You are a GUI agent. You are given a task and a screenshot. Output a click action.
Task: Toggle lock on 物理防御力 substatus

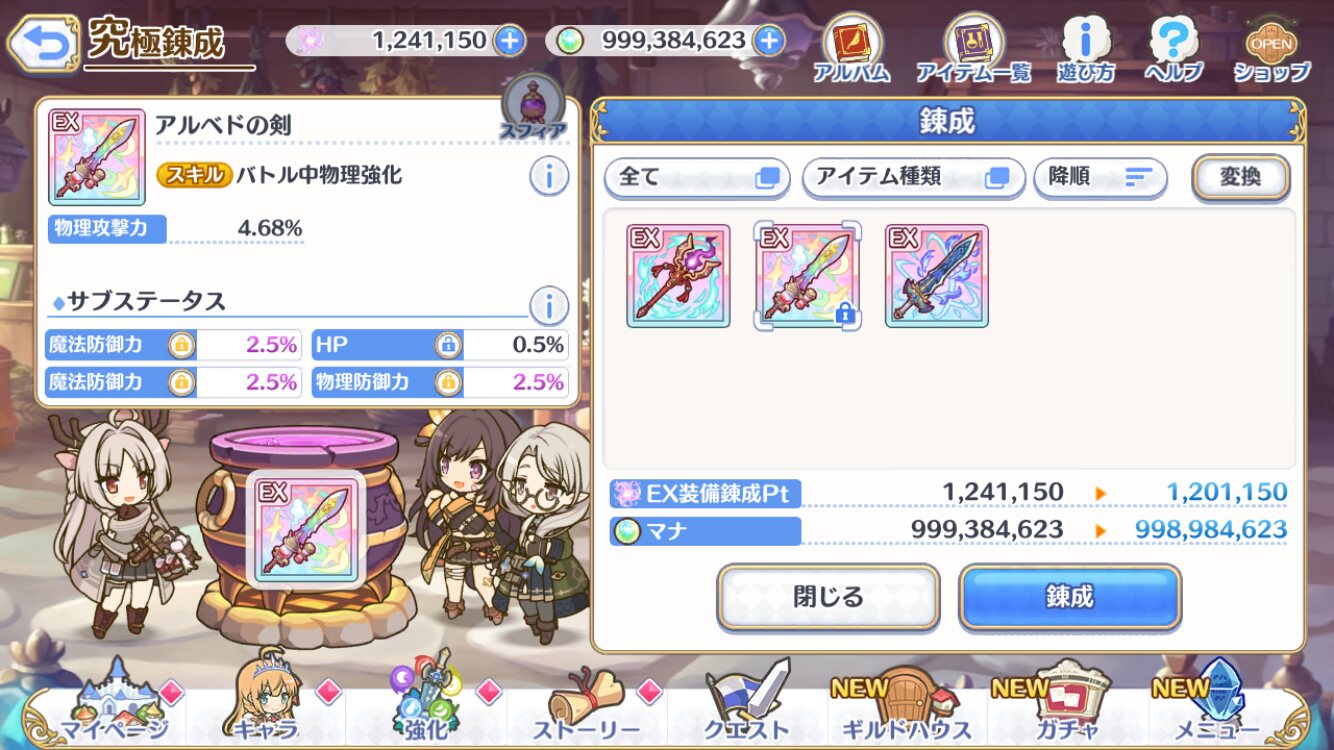pyautogui.click(x=447, y=381)
